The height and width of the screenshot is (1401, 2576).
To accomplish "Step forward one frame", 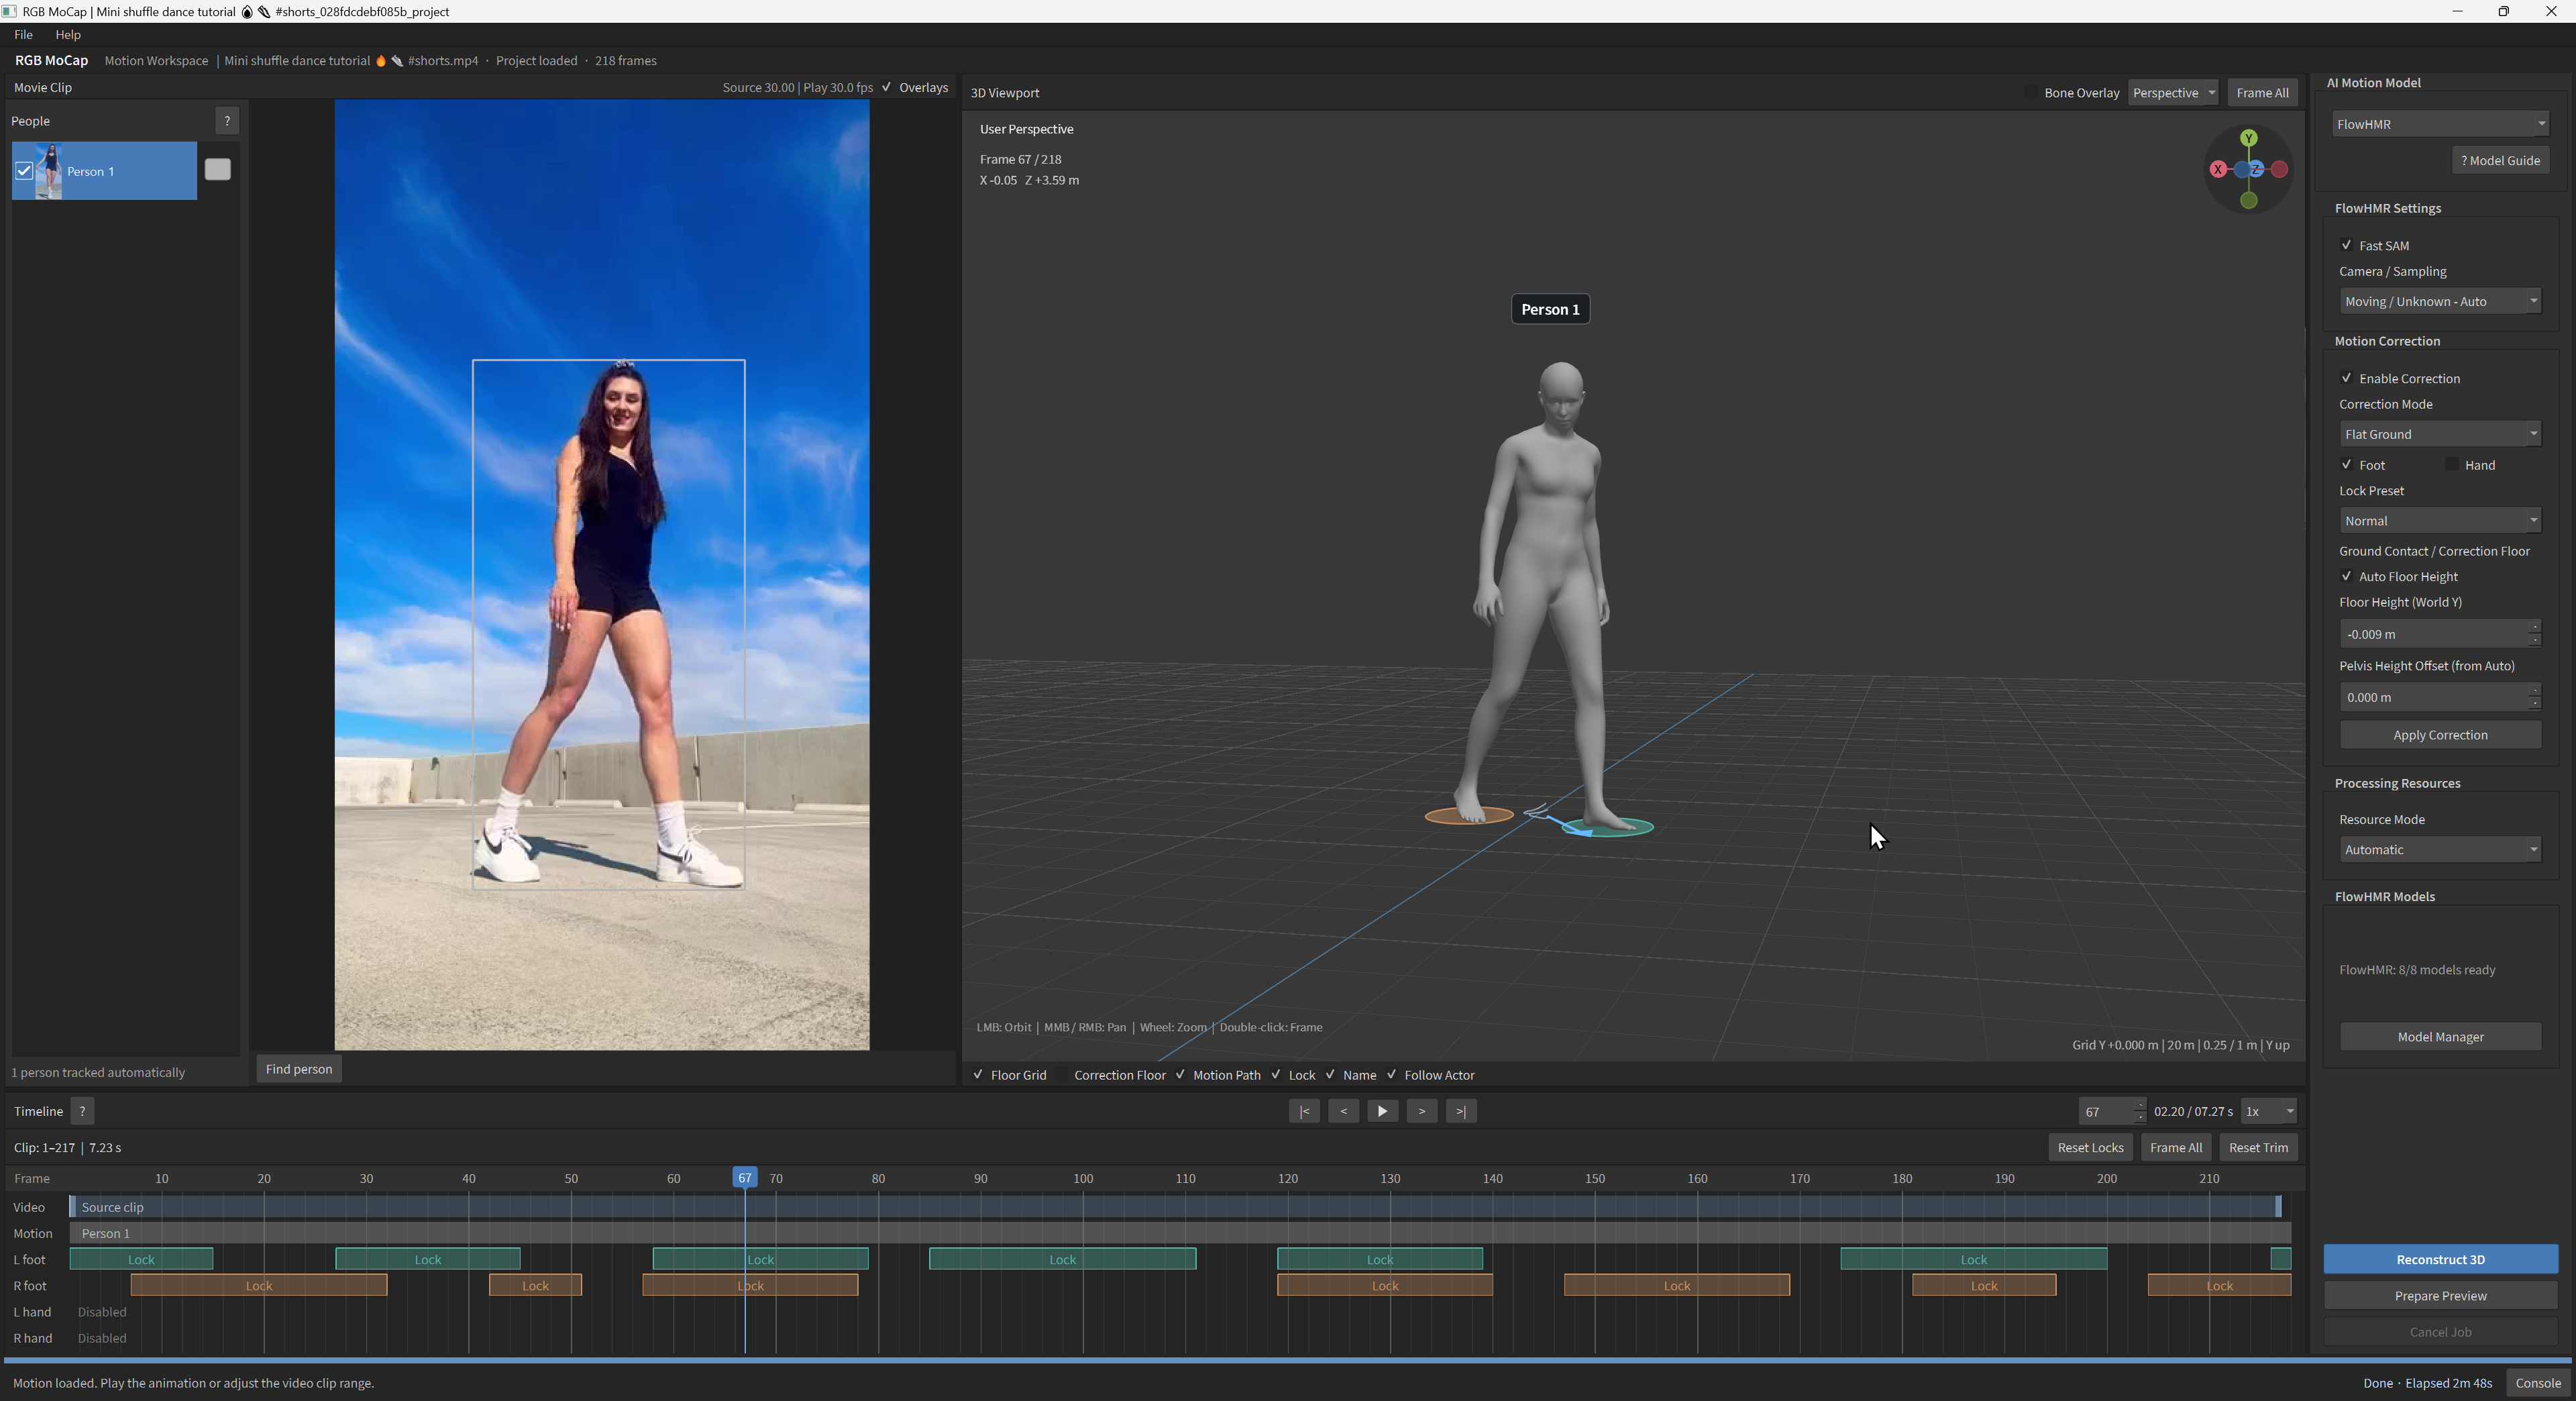I will pyautogui.click(x=1421, y=1111).
